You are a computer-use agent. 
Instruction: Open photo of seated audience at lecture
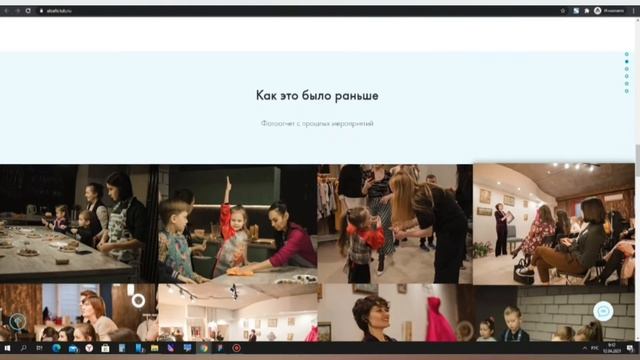click(554, 224)
